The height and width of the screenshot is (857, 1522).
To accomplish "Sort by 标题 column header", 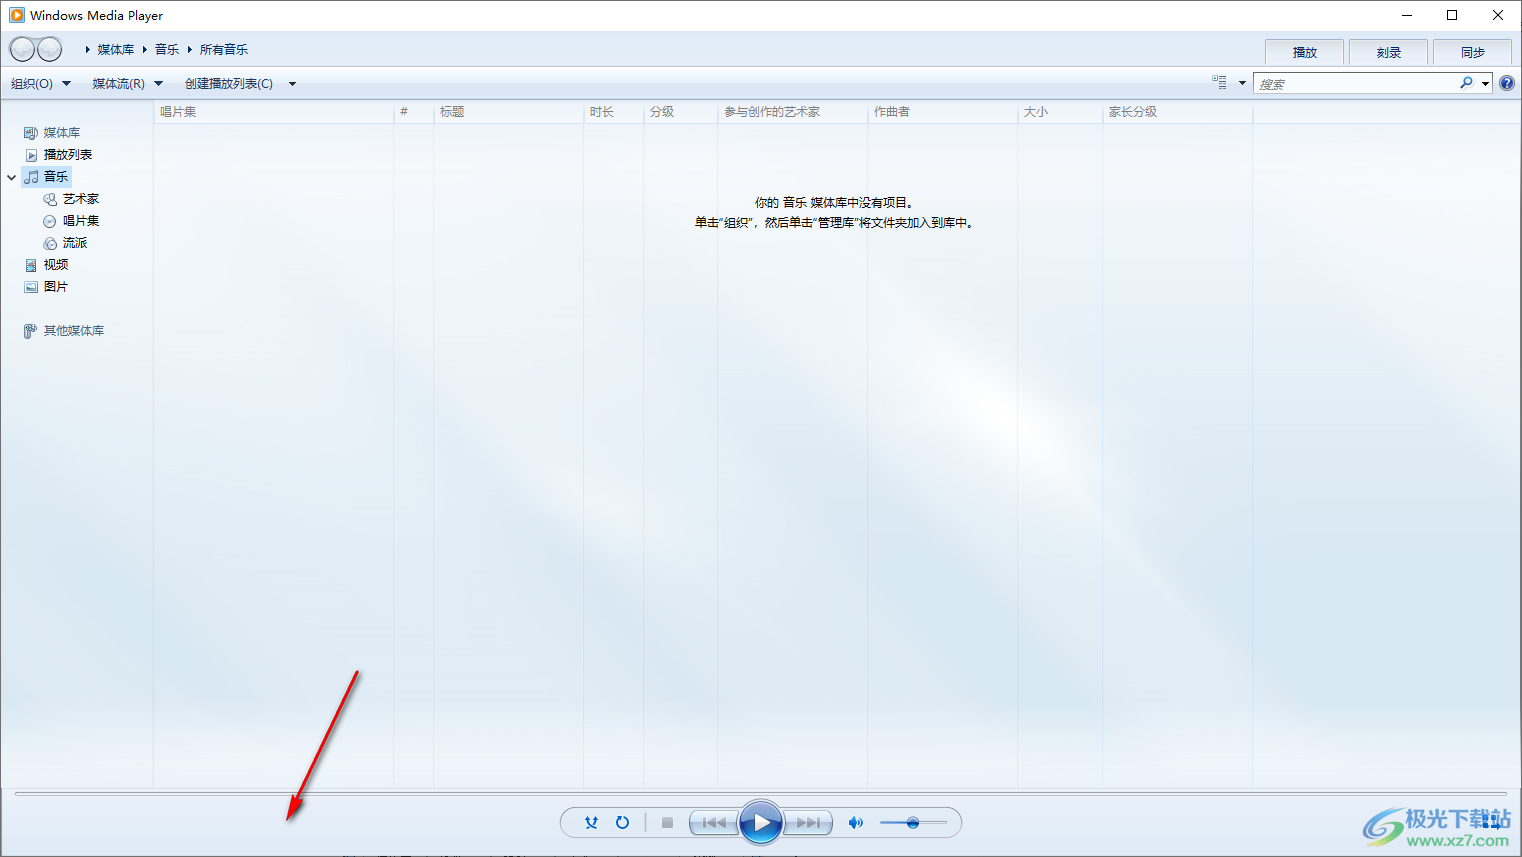I will [x=509, y=112].
